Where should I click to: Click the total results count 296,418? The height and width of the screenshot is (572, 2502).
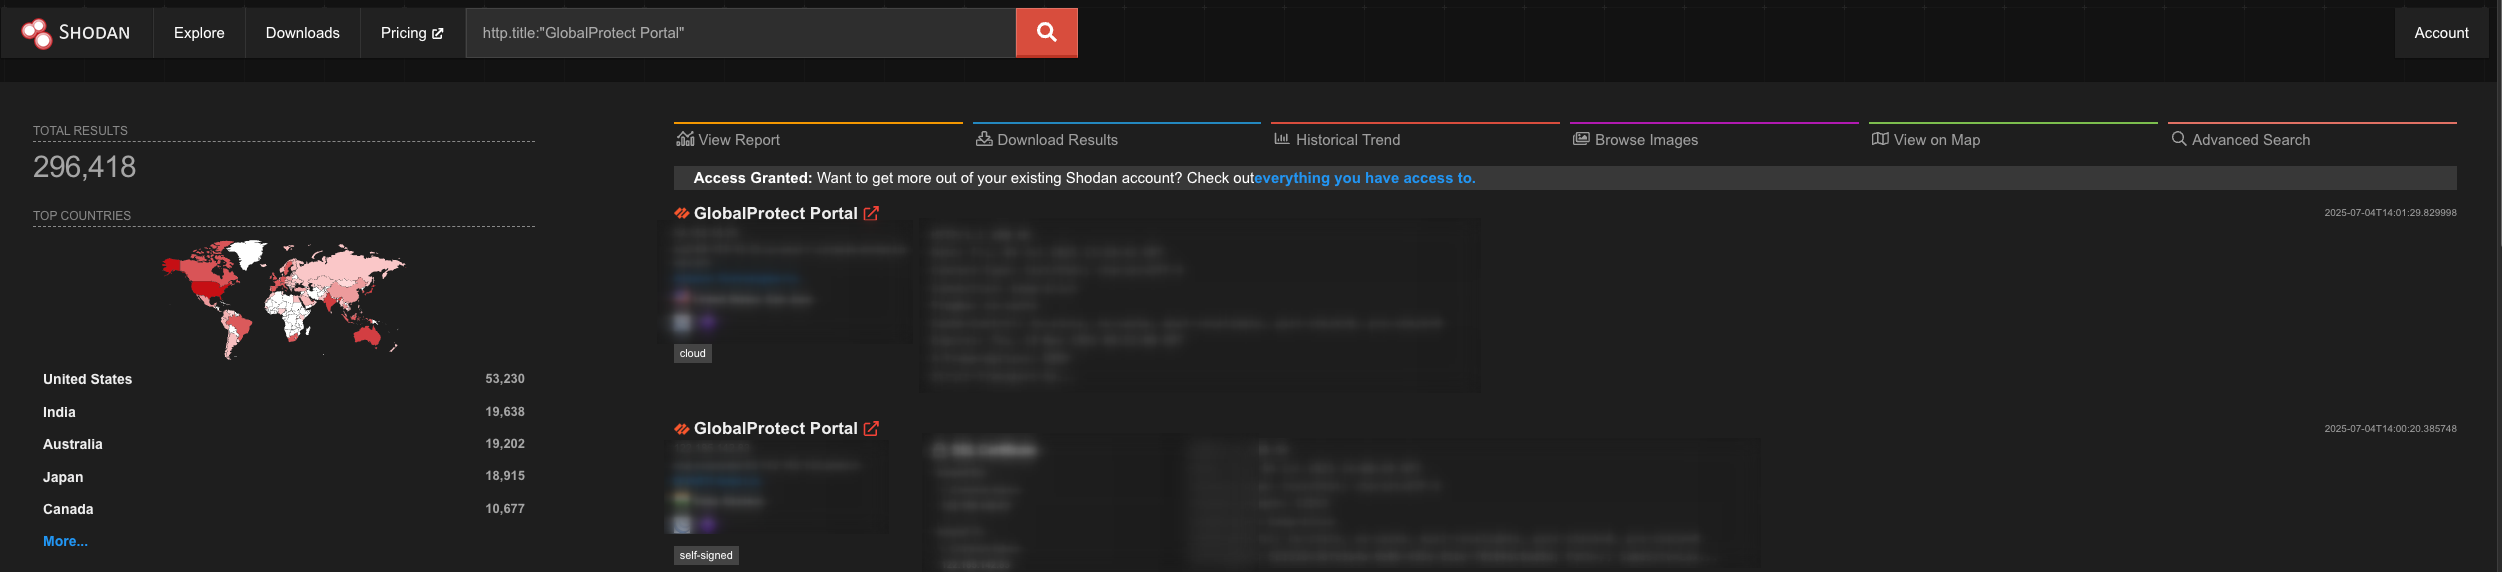click(x=84, y=167)
